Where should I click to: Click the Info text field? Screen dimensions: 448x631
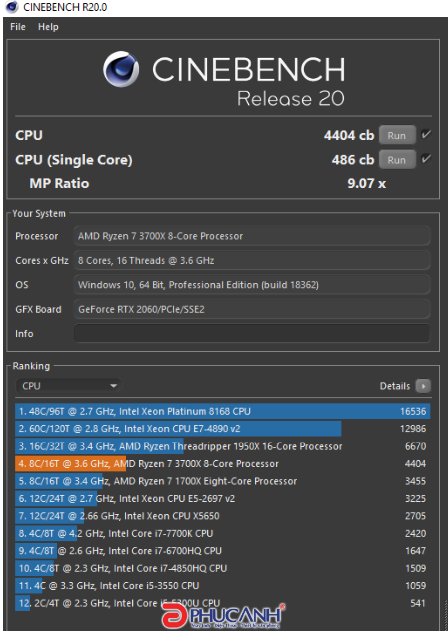(252, 334)
